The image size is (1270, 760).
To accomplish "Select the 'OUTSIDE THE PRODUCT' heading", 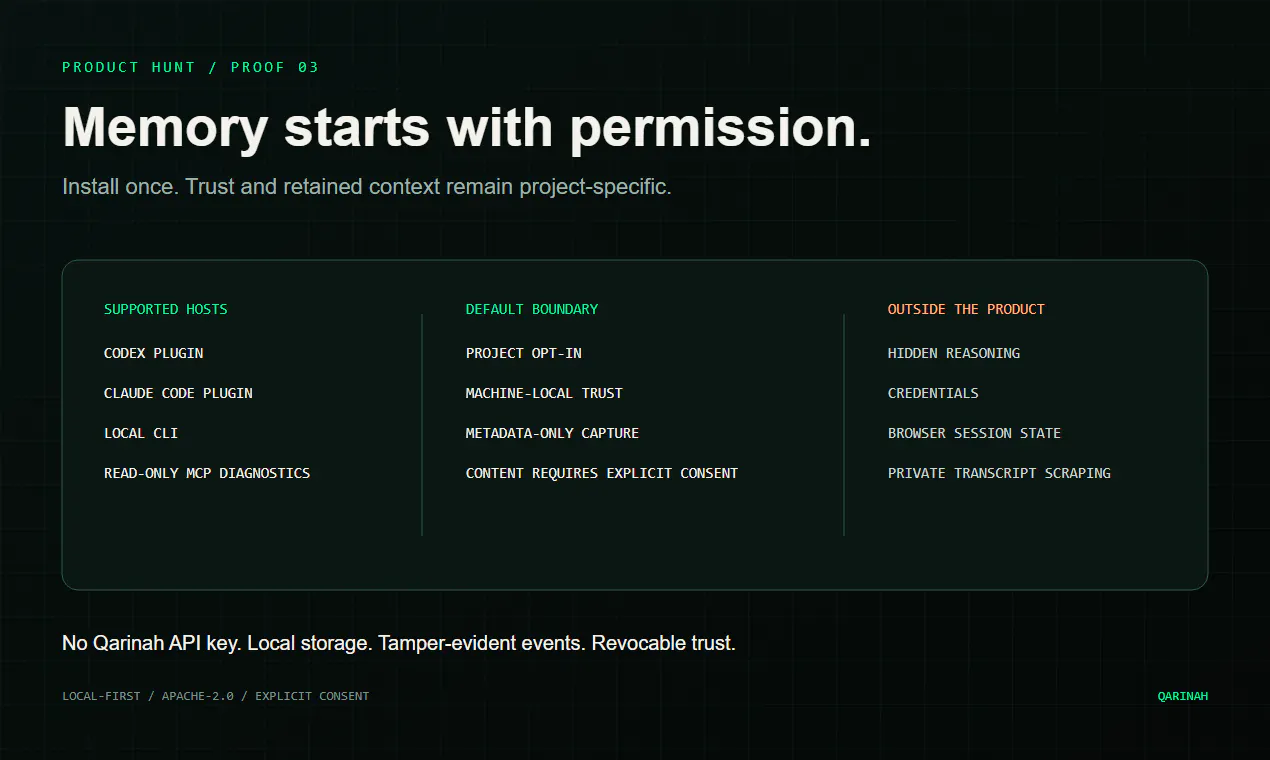I will click(966, 309).
